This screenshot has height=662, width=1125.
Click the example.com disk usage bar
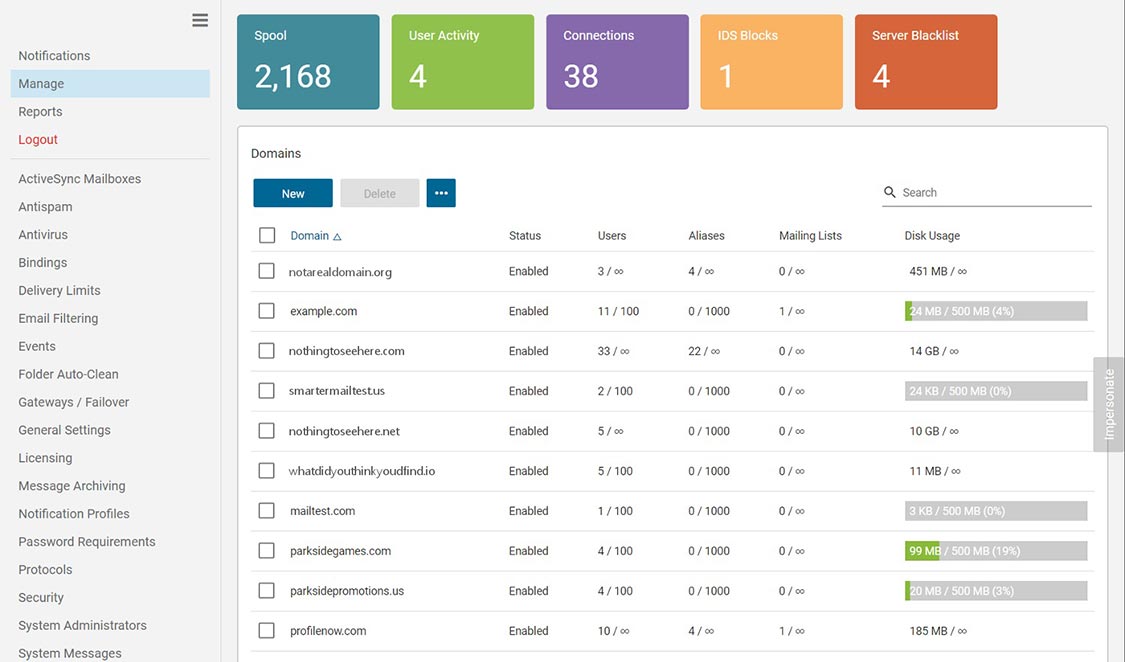click(996, 311)
